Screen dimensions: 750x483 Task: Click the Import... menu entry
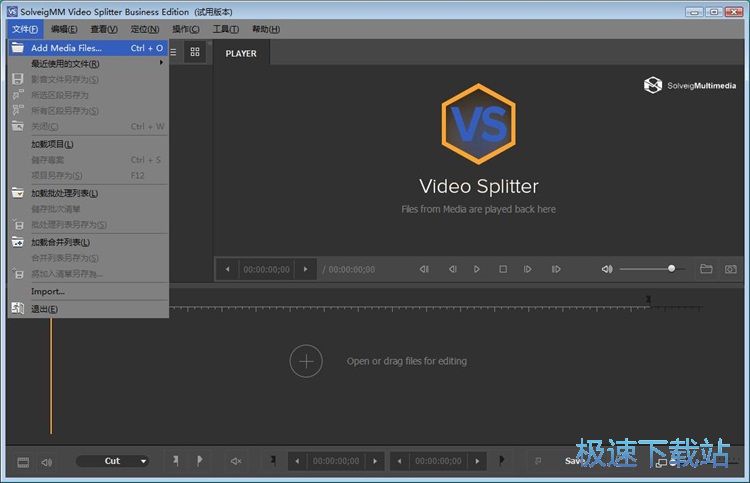coord(48,291)
